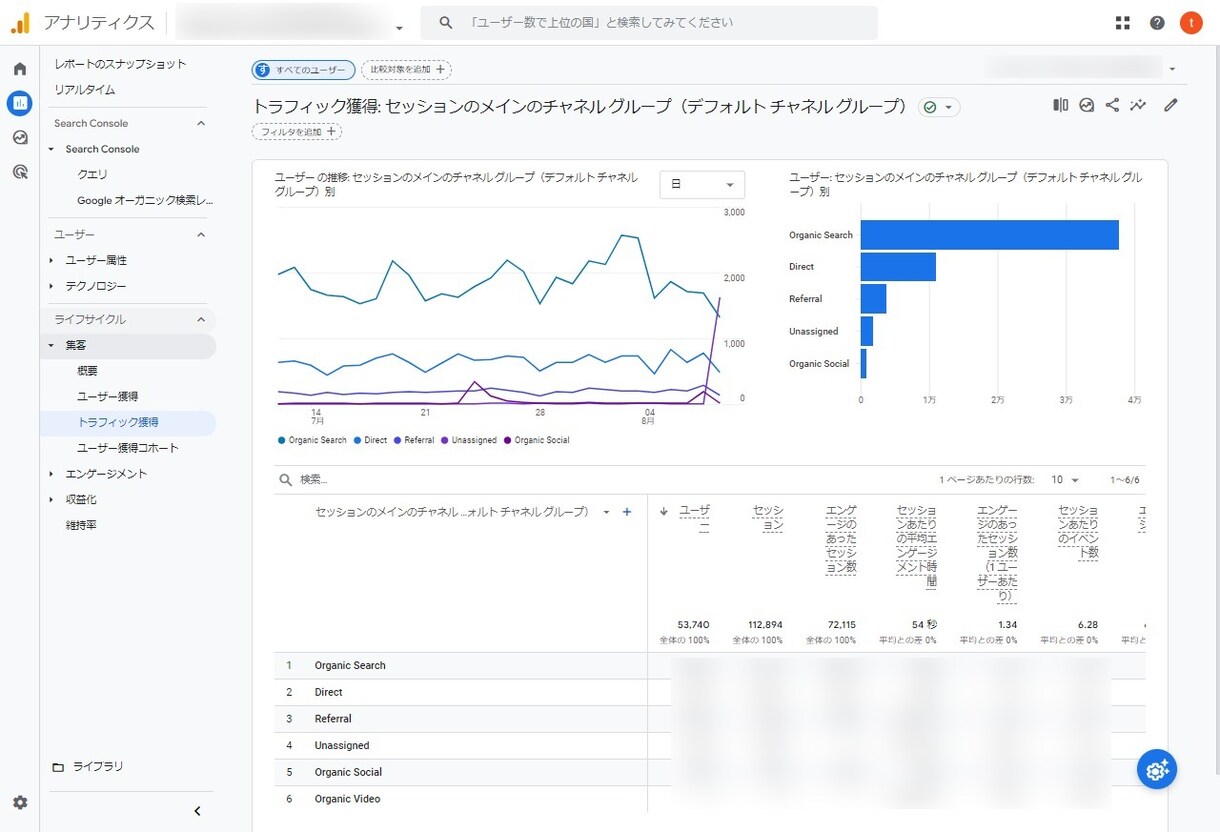Open 概要 under 集客
Viewport: 1220px width, 832px height.
click(x=88, y=371)
